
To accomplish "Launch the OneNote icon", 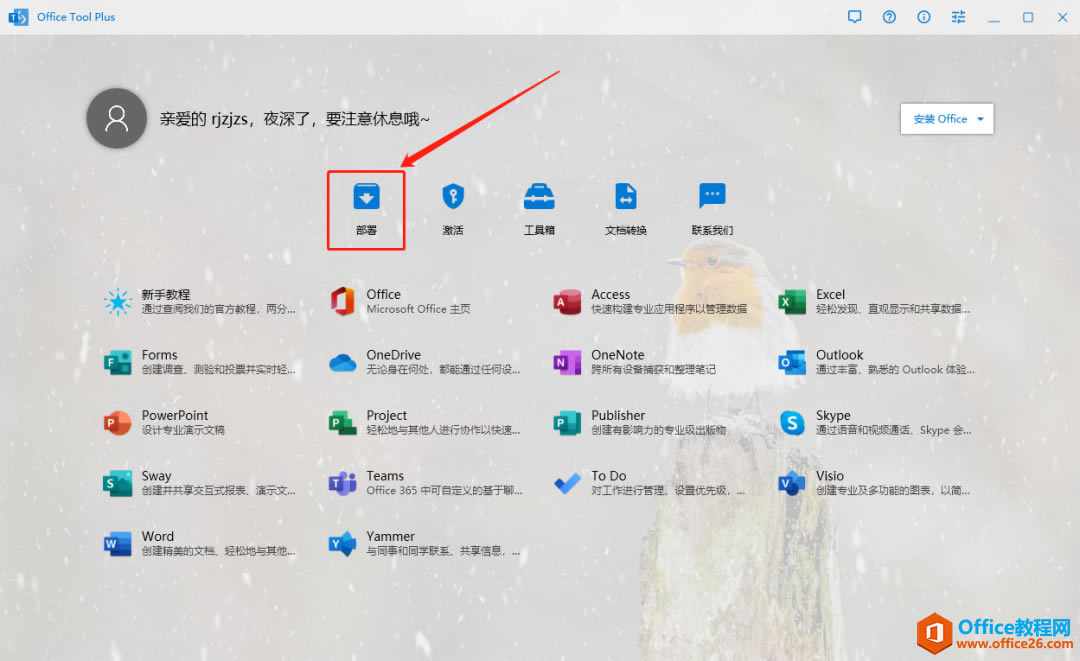I will pyautogui.click(x=567, y=362).
